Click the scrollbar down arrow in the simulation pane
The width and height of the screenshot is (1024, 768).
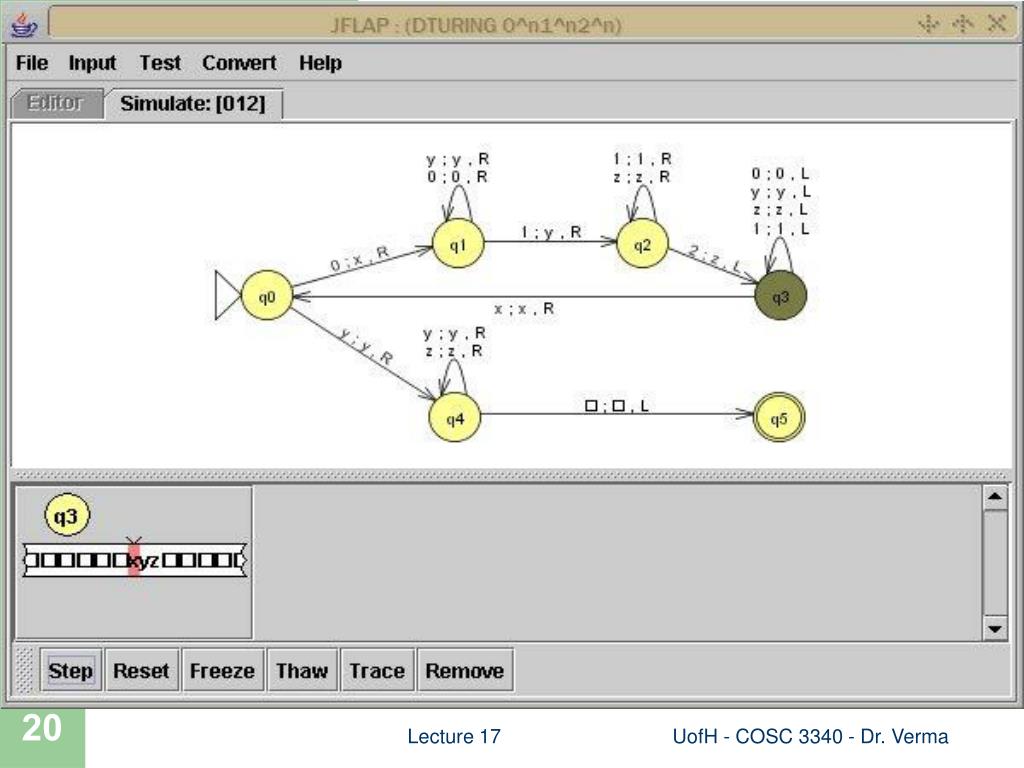(x=995, y=628)
